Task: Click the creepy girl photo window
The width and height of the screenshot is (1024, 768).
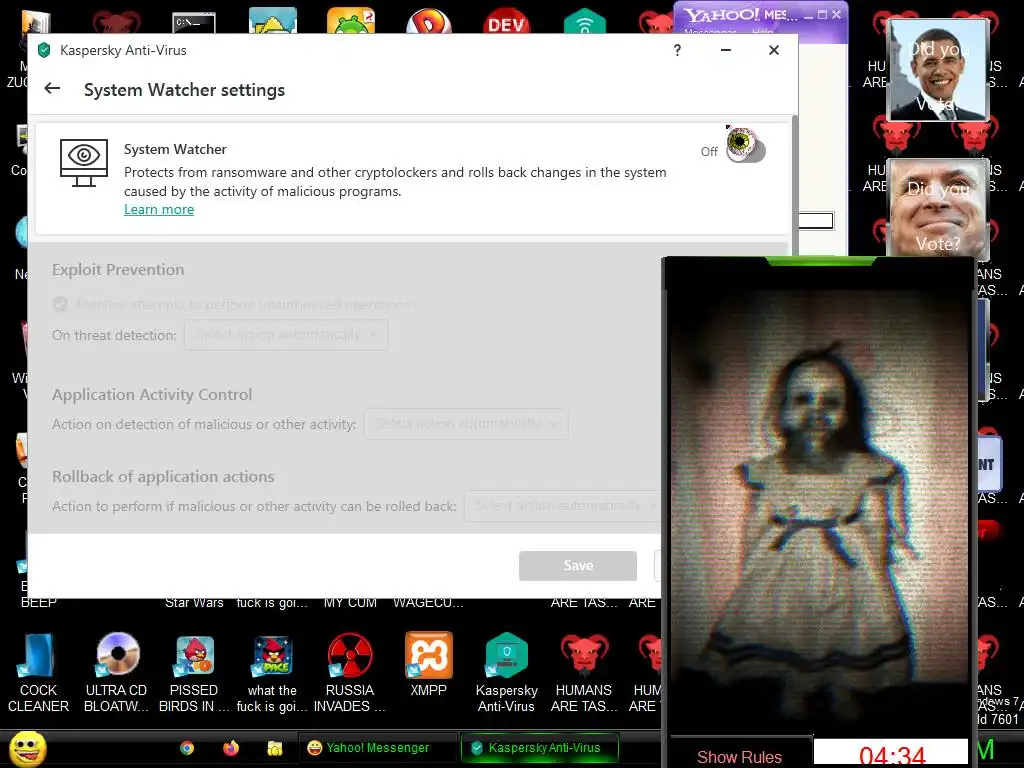Action: pos(820,513)
